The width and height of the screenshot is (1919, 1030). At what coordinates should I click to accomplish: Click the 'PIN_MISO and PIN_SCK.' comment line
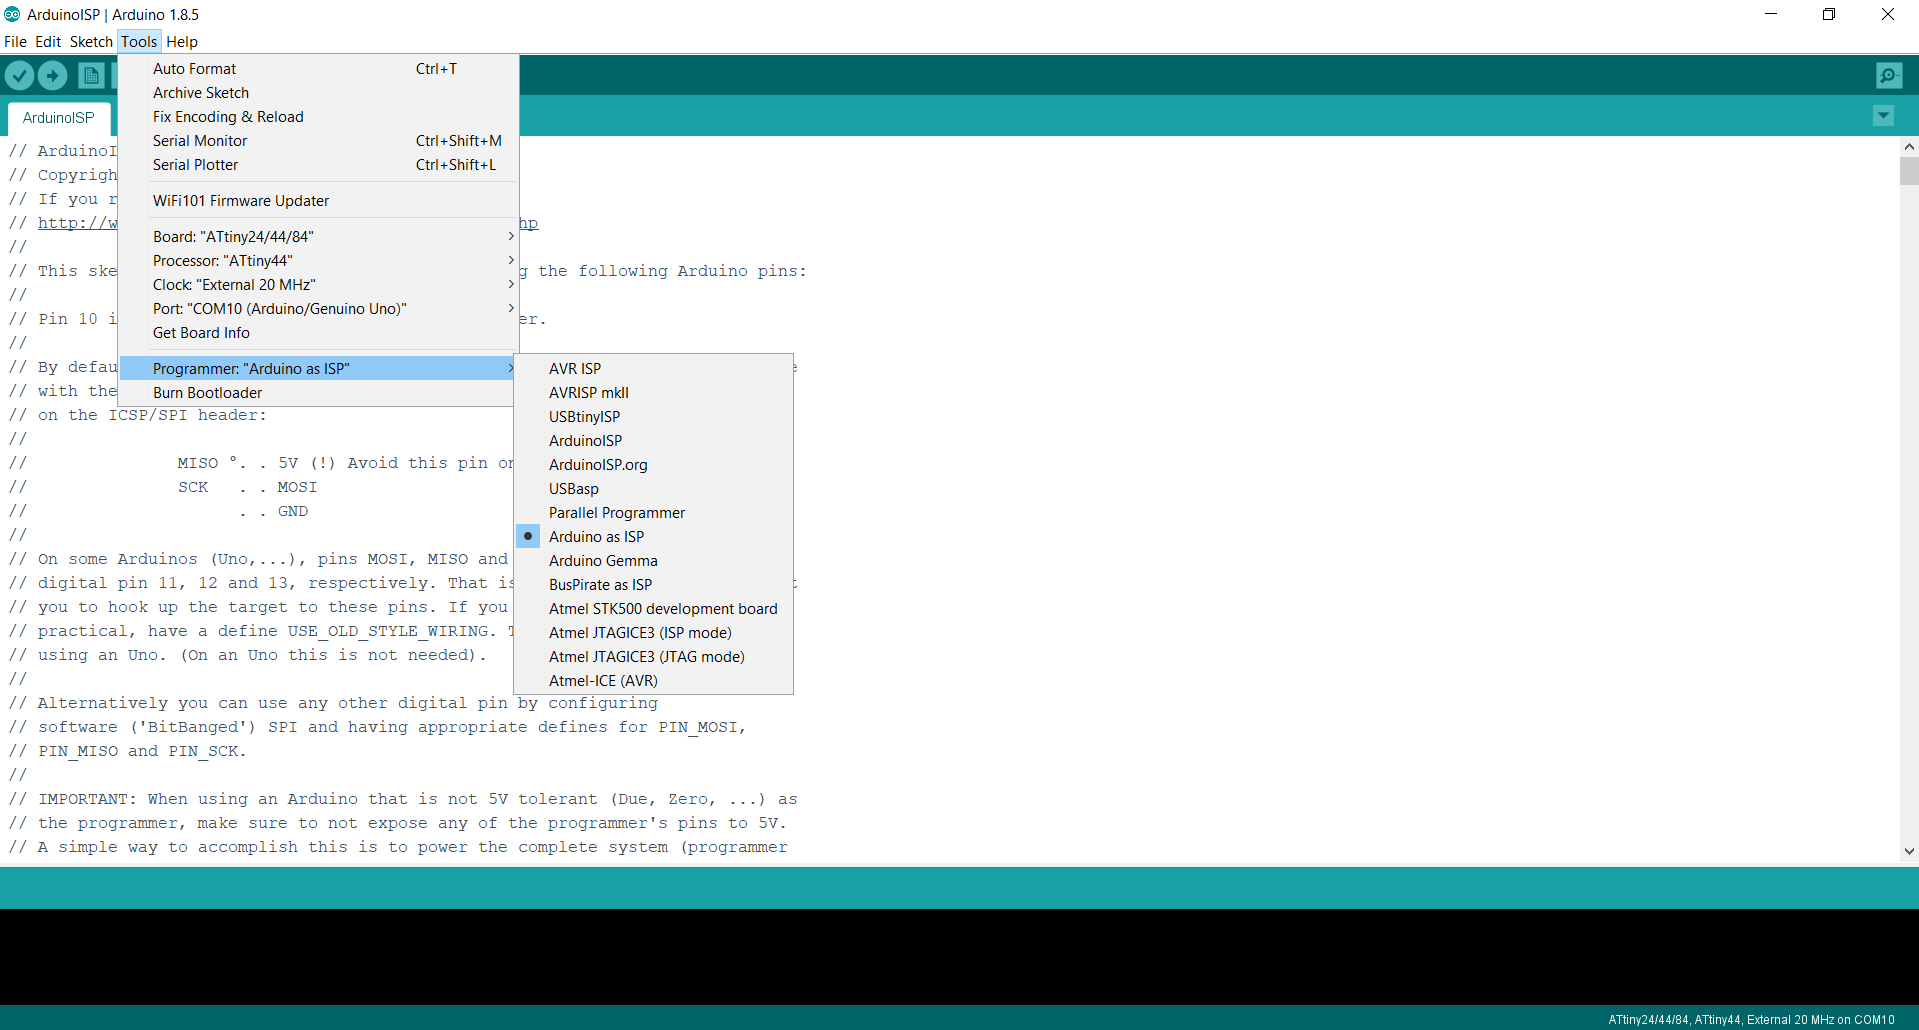(127, 751)
